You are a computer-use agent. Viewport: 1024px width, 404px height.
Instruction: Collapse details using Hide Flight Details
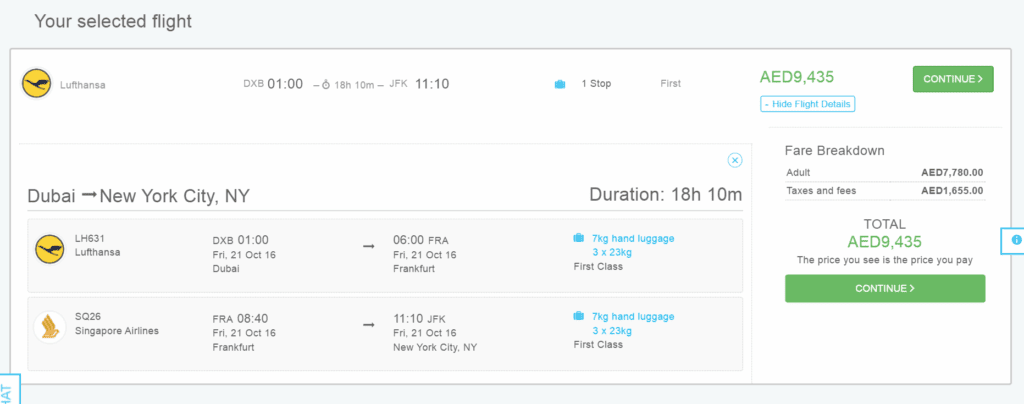point(807,104)
